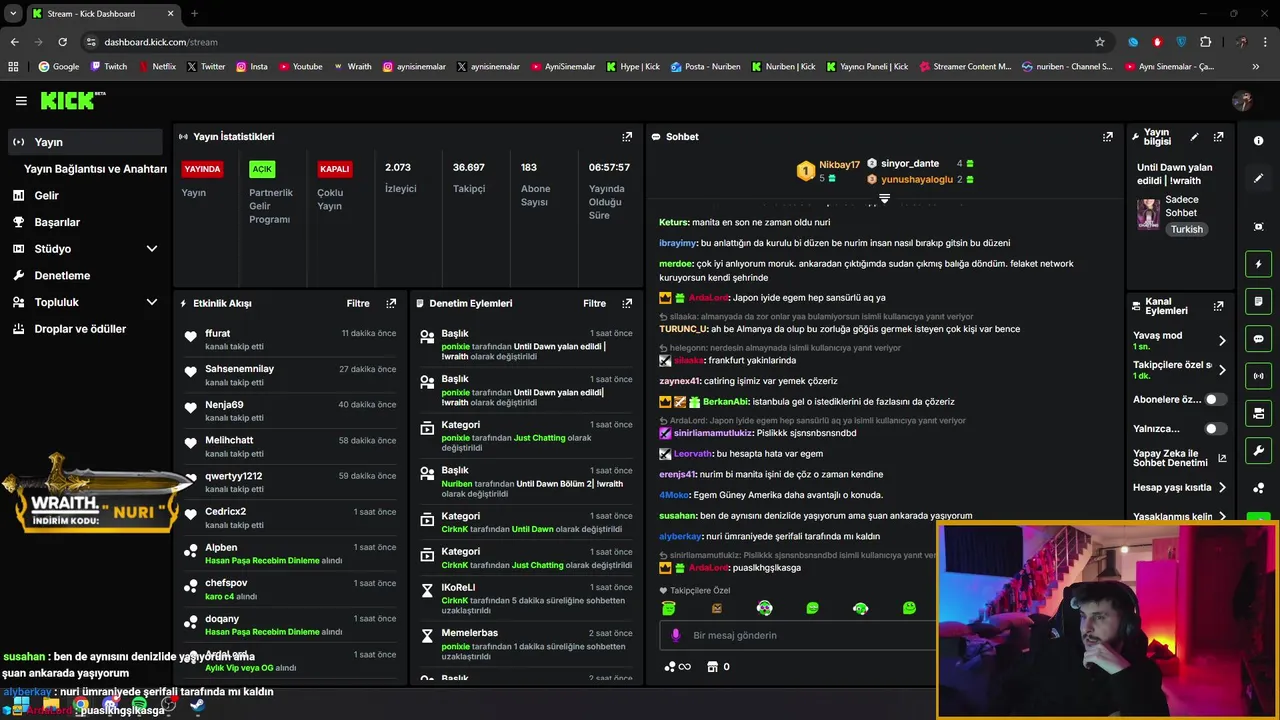
Task: Open Yapay Zeka ile Sohbet Denetimi link
Action: (1179, 458)
